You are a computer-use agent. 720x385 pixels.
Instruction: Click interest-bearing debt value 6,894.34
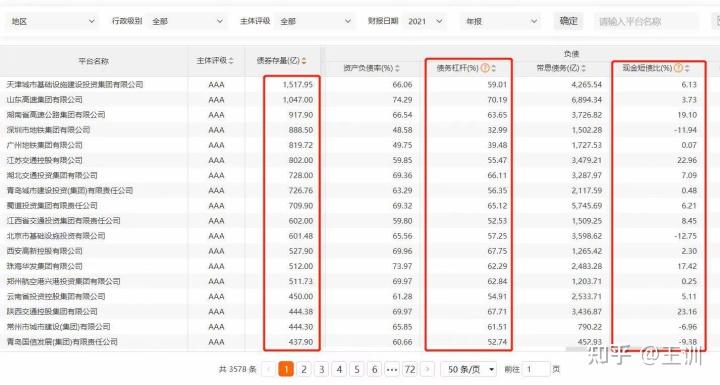pos(586,100)
